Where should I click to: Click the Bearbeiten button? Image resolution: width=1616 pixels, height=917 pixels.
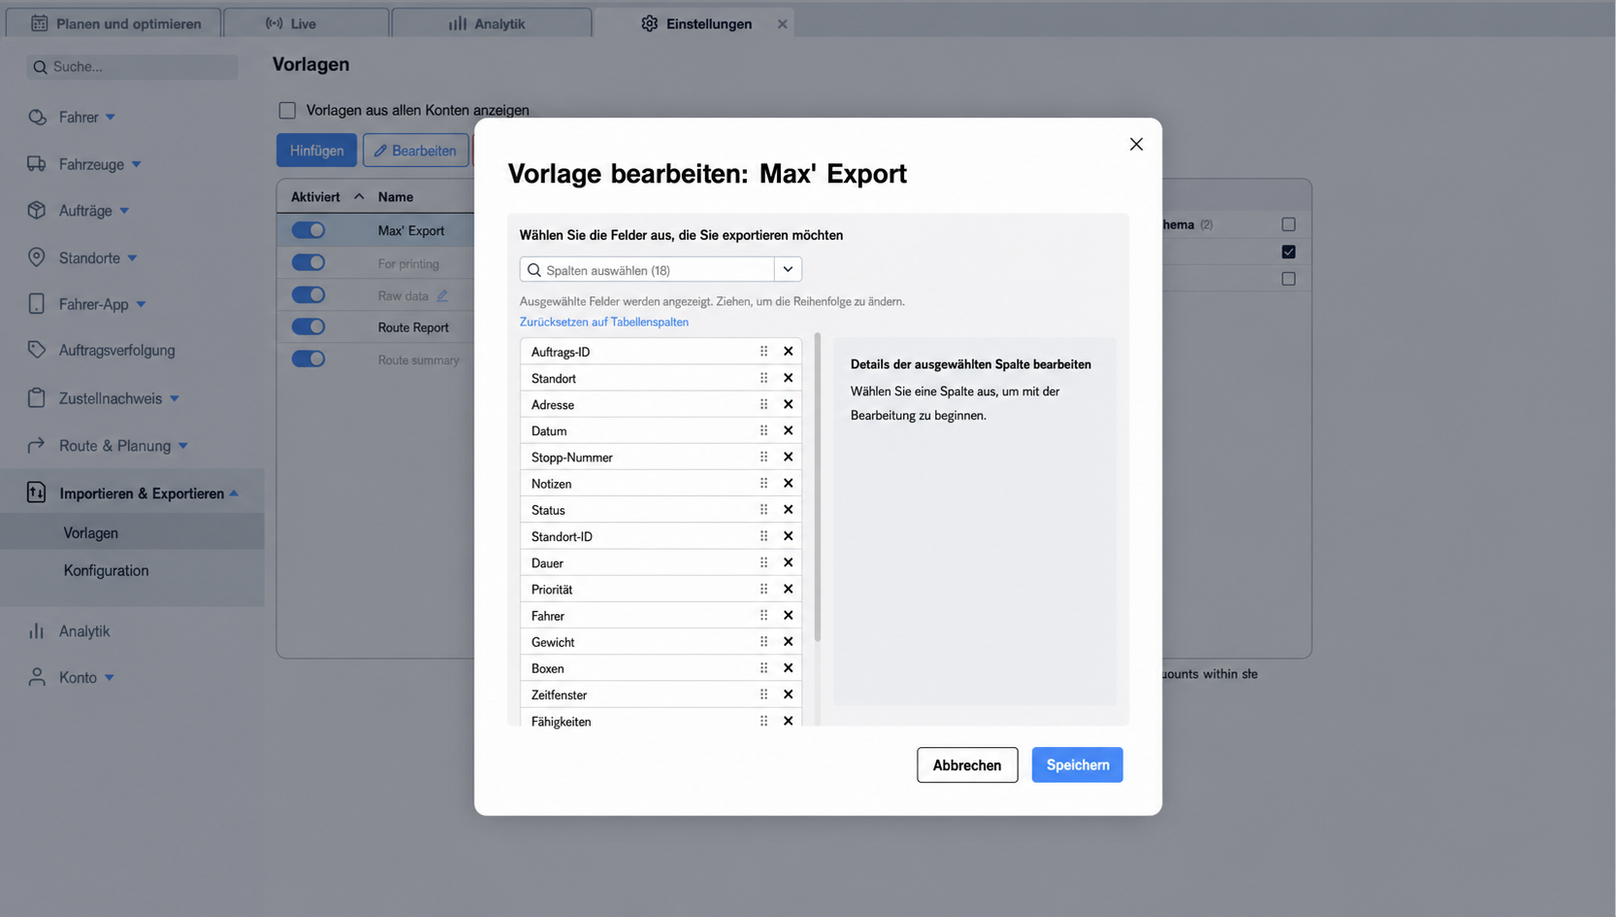416,150
